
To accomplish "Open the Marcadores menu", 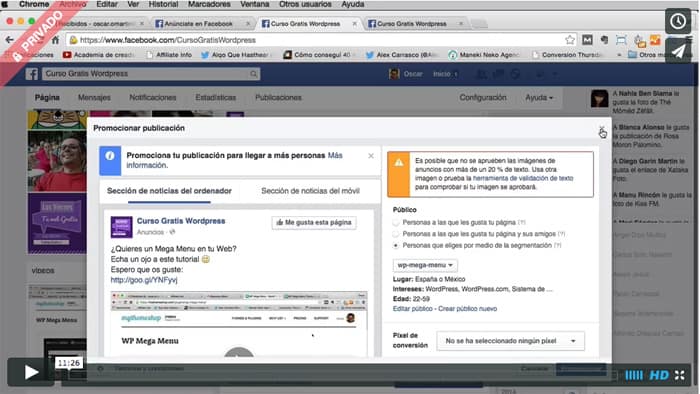I will point(209,4).
